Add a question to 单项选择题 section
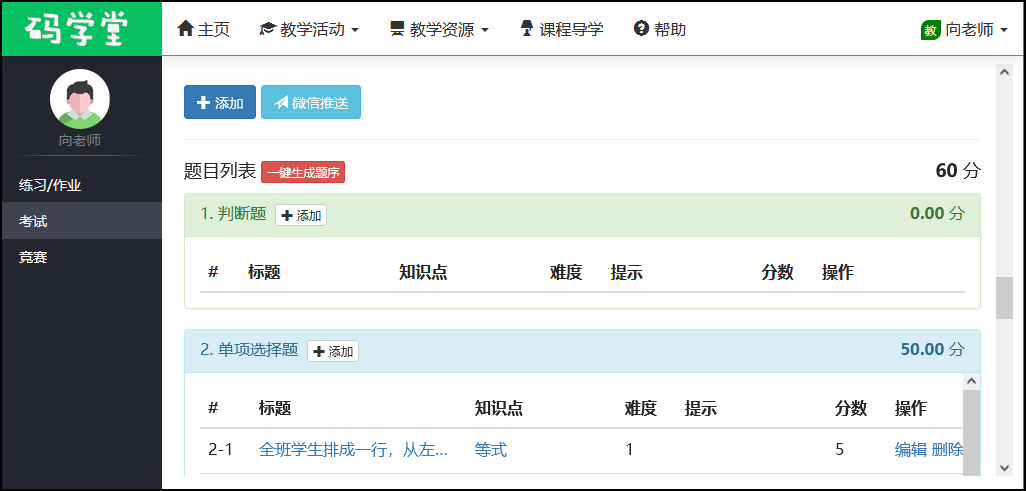Image resolution: width=1026 pixels, height=491 pixels. (333, 352)
